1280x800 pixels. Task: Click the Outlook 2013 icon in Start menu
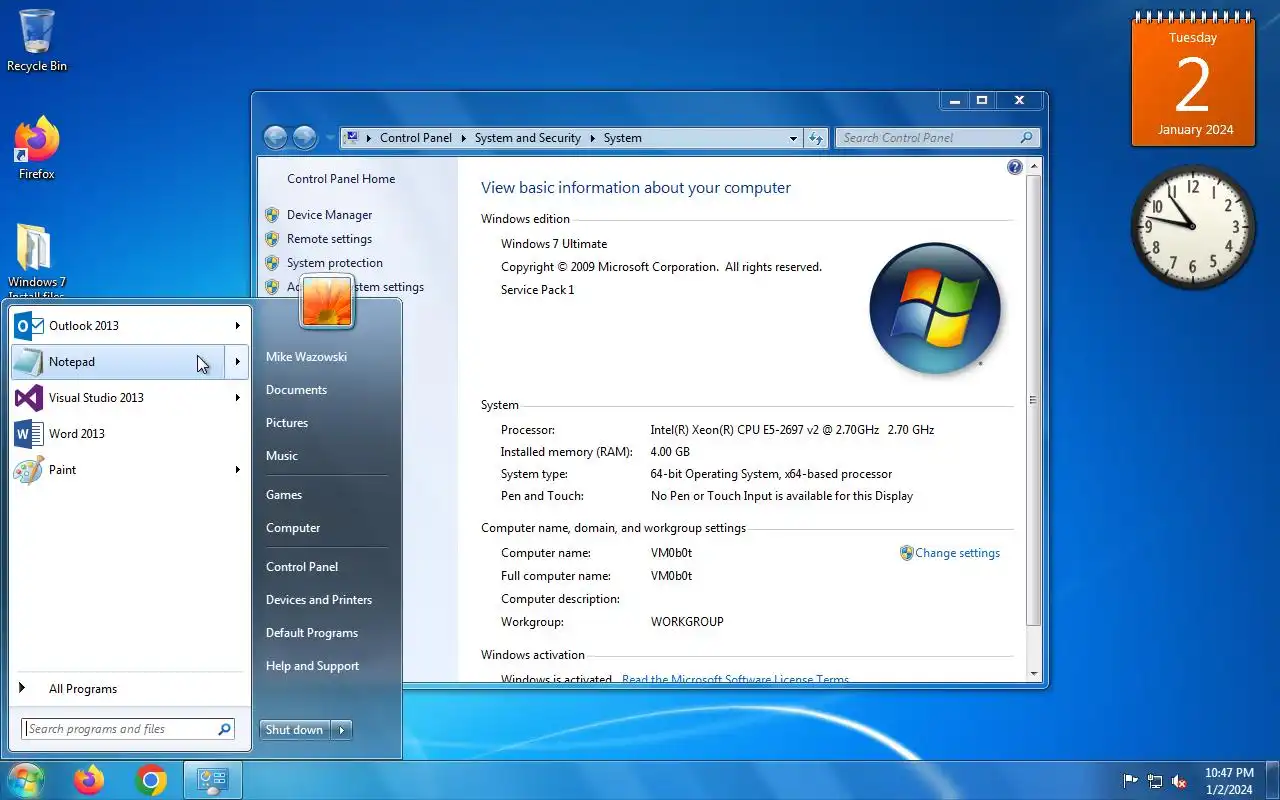tap(28, 326)
